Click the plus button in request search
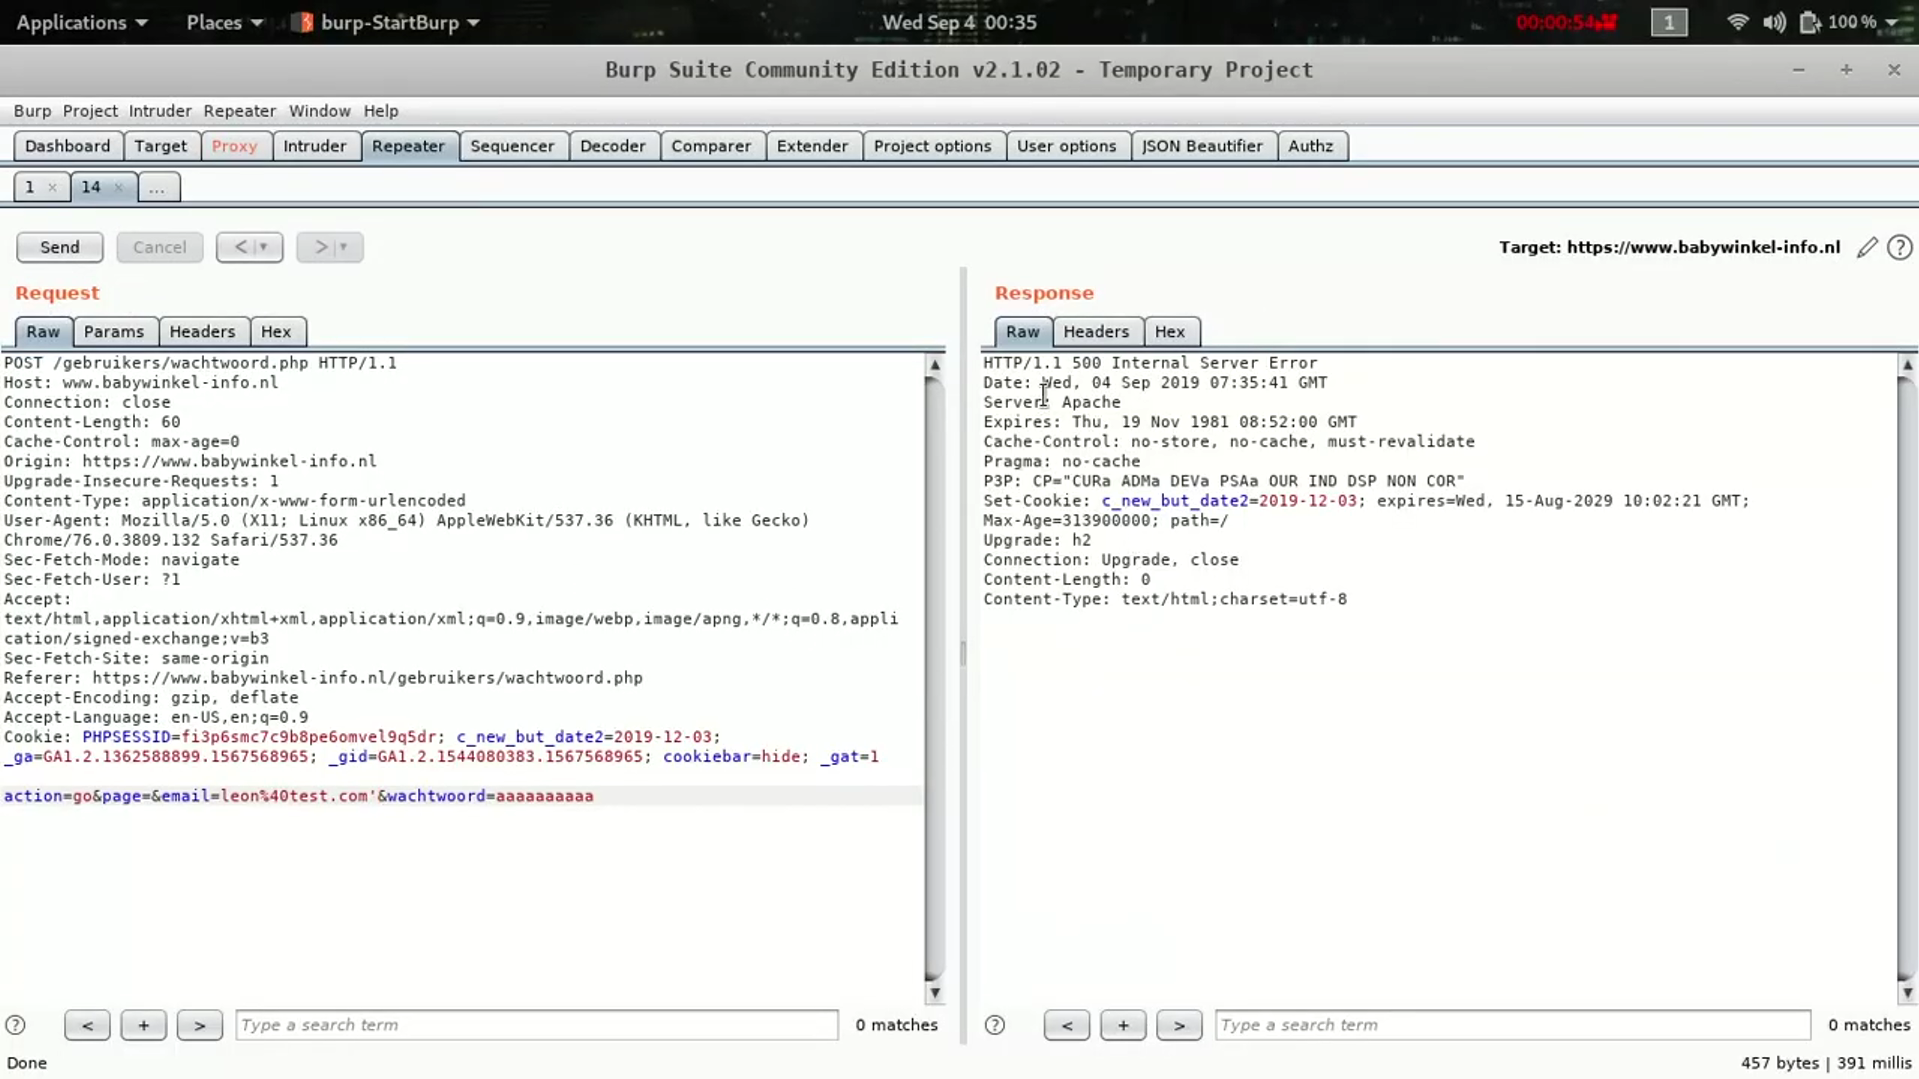Screen dimensions: 1919x1079 point(143,1025)
